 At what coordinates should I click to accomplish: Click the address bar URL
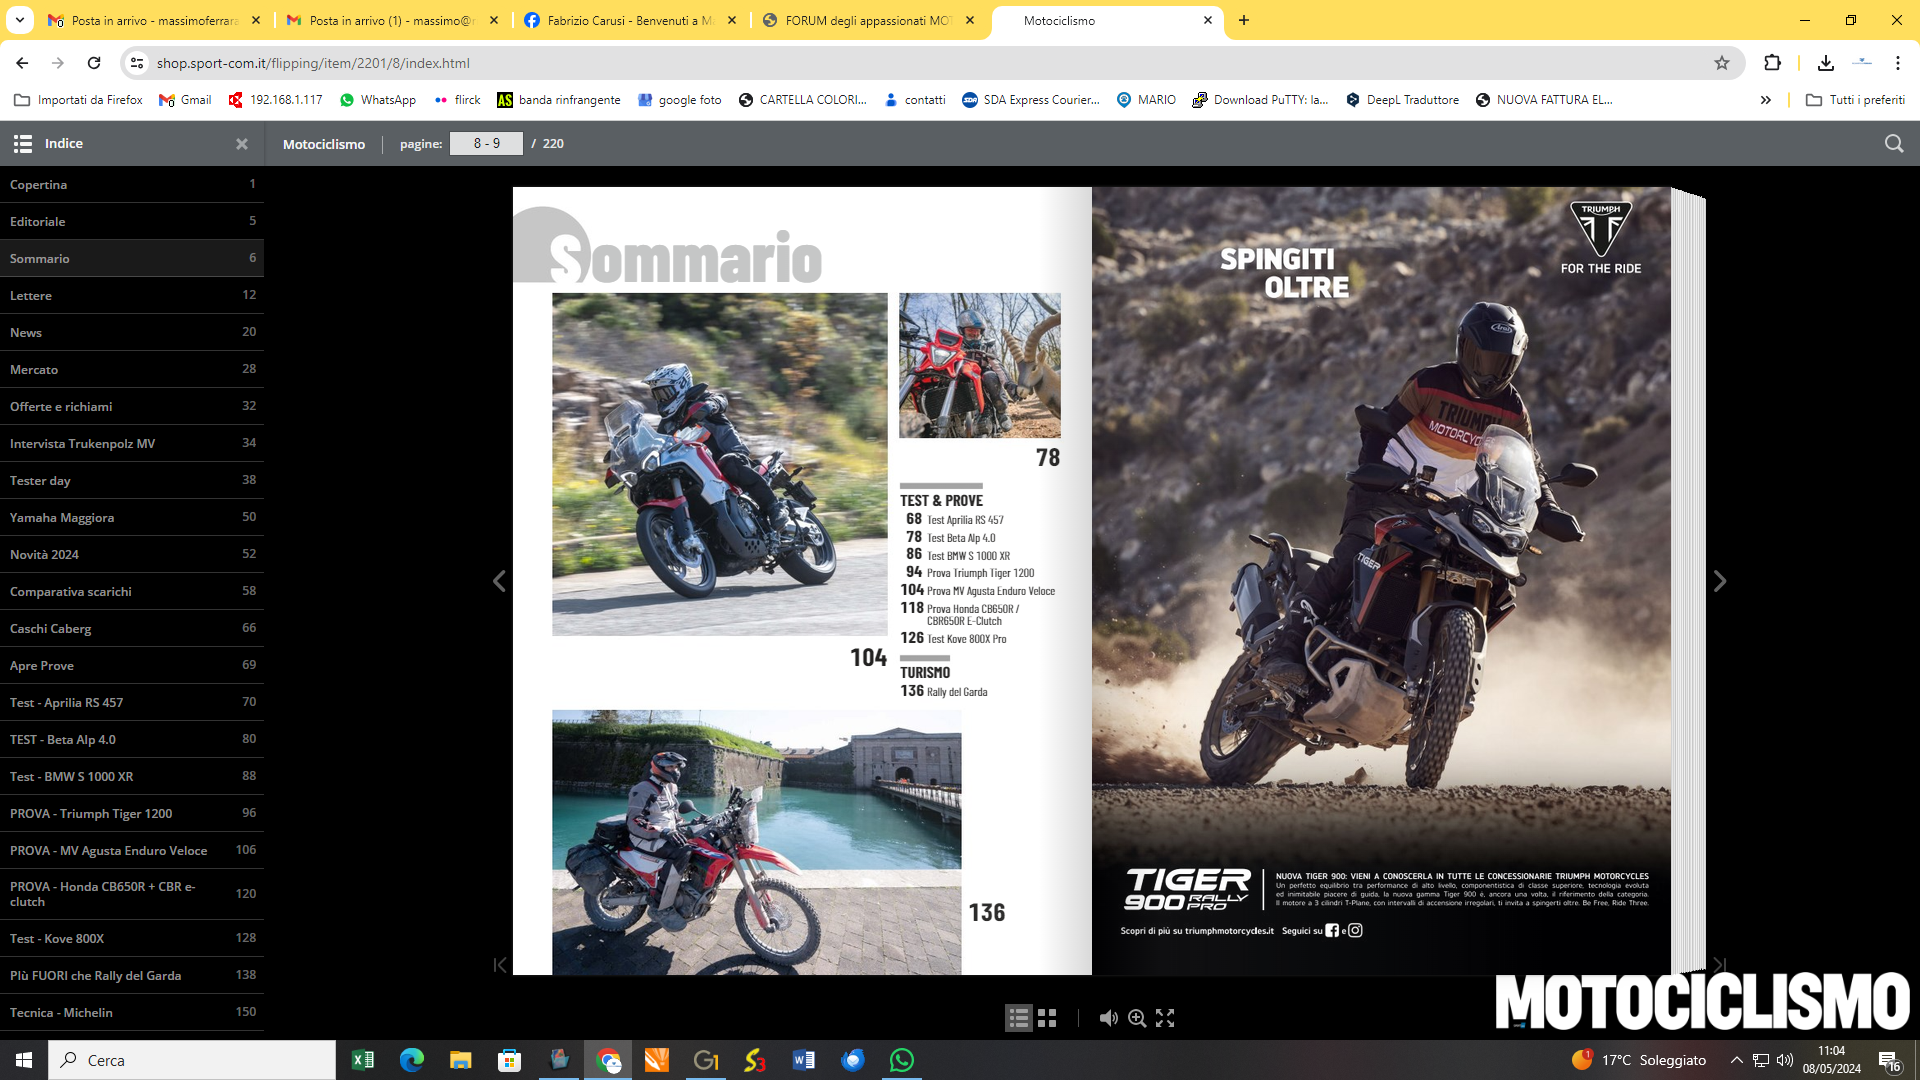click(x=313, y=63)
